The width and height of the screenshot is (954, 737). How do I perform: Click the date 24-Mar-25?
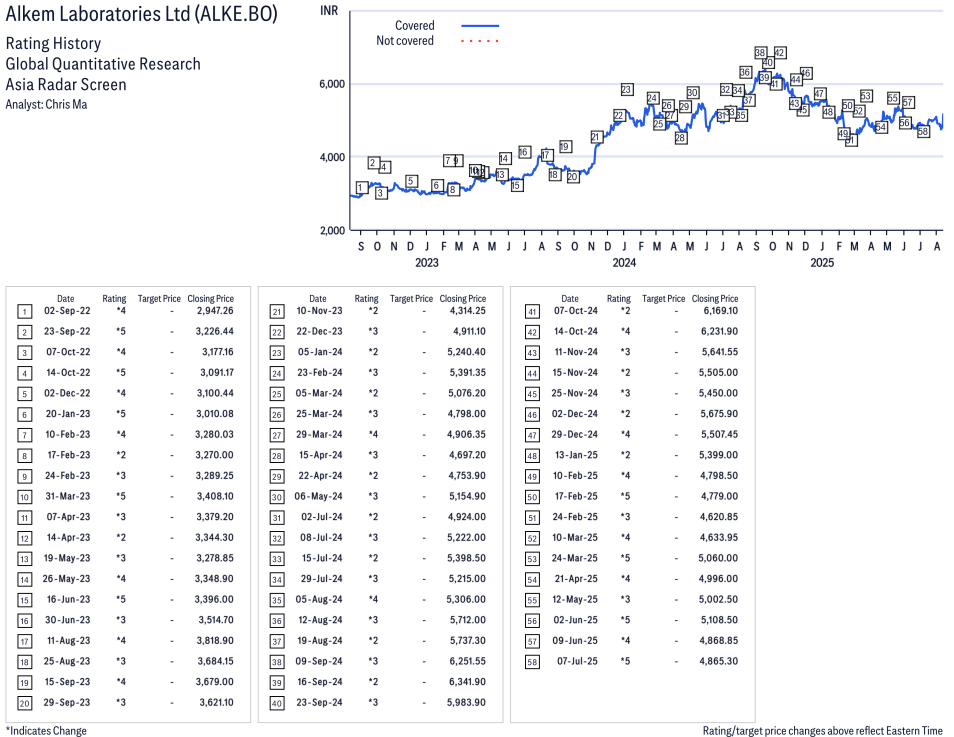pyautogui.click(x=574, y=558)
